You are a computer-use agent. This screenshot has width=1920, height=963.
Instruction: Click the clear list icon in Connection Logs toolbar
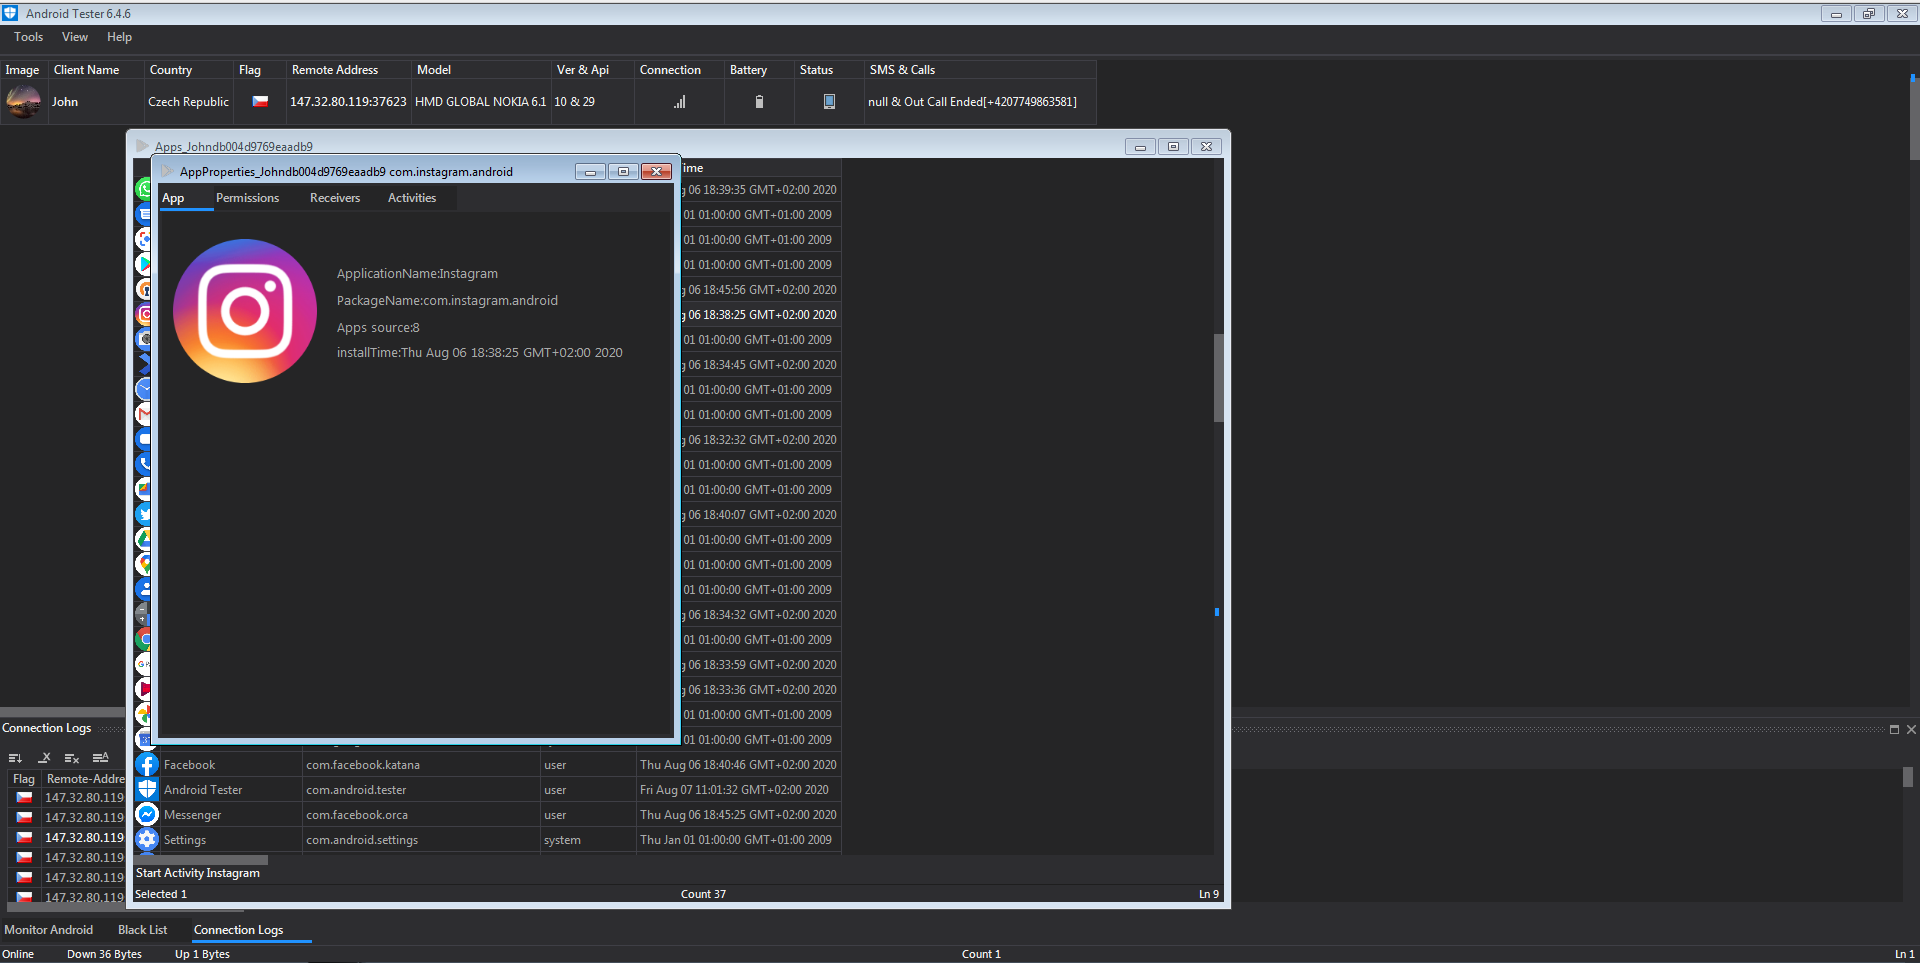tap(72, 758)
